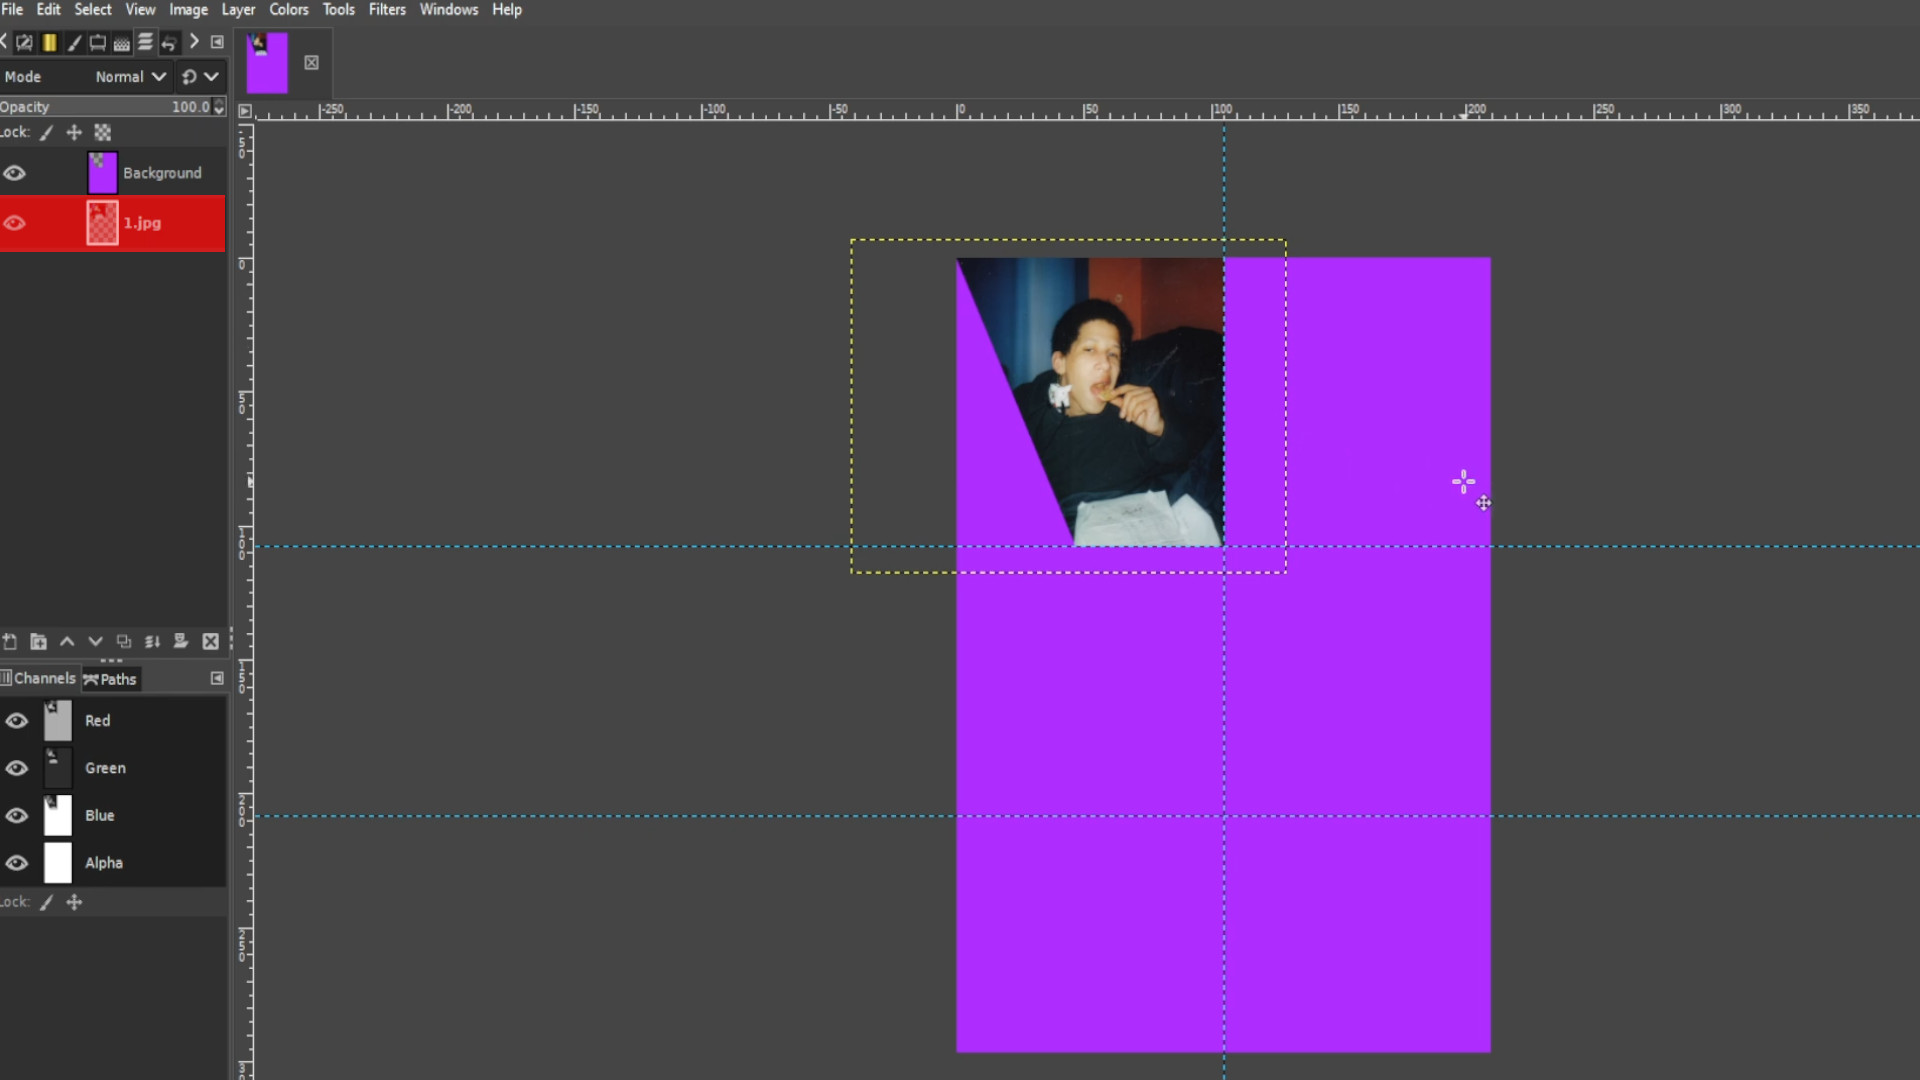Open the Gradients dock tab

point(49,42)
